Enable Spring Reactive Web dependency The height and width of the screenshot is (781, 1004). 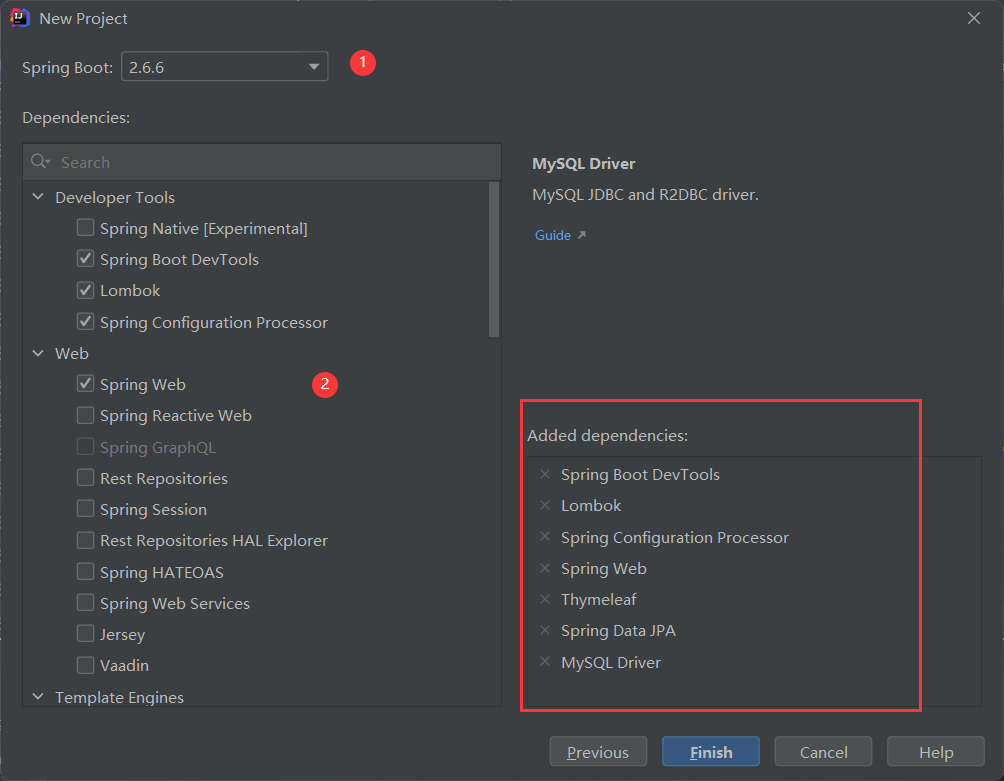tap(86, 415)
